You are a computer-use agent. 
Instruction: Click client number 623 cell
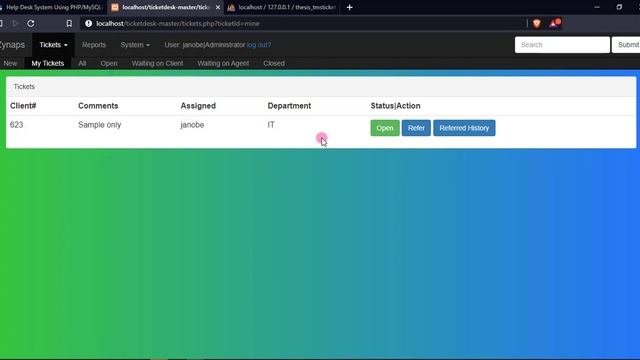[x=16, y=125]
